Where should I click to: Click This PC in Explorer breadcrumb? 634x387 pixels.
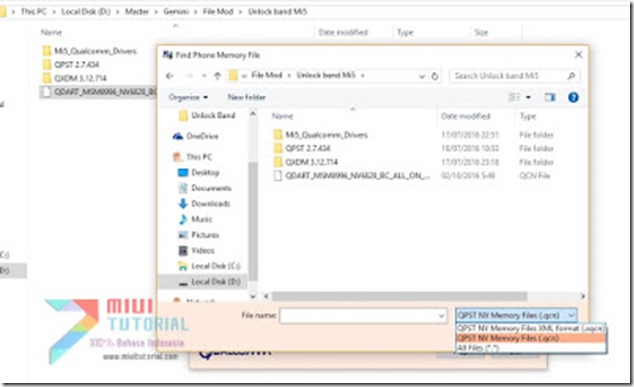[x=34, y=11]
